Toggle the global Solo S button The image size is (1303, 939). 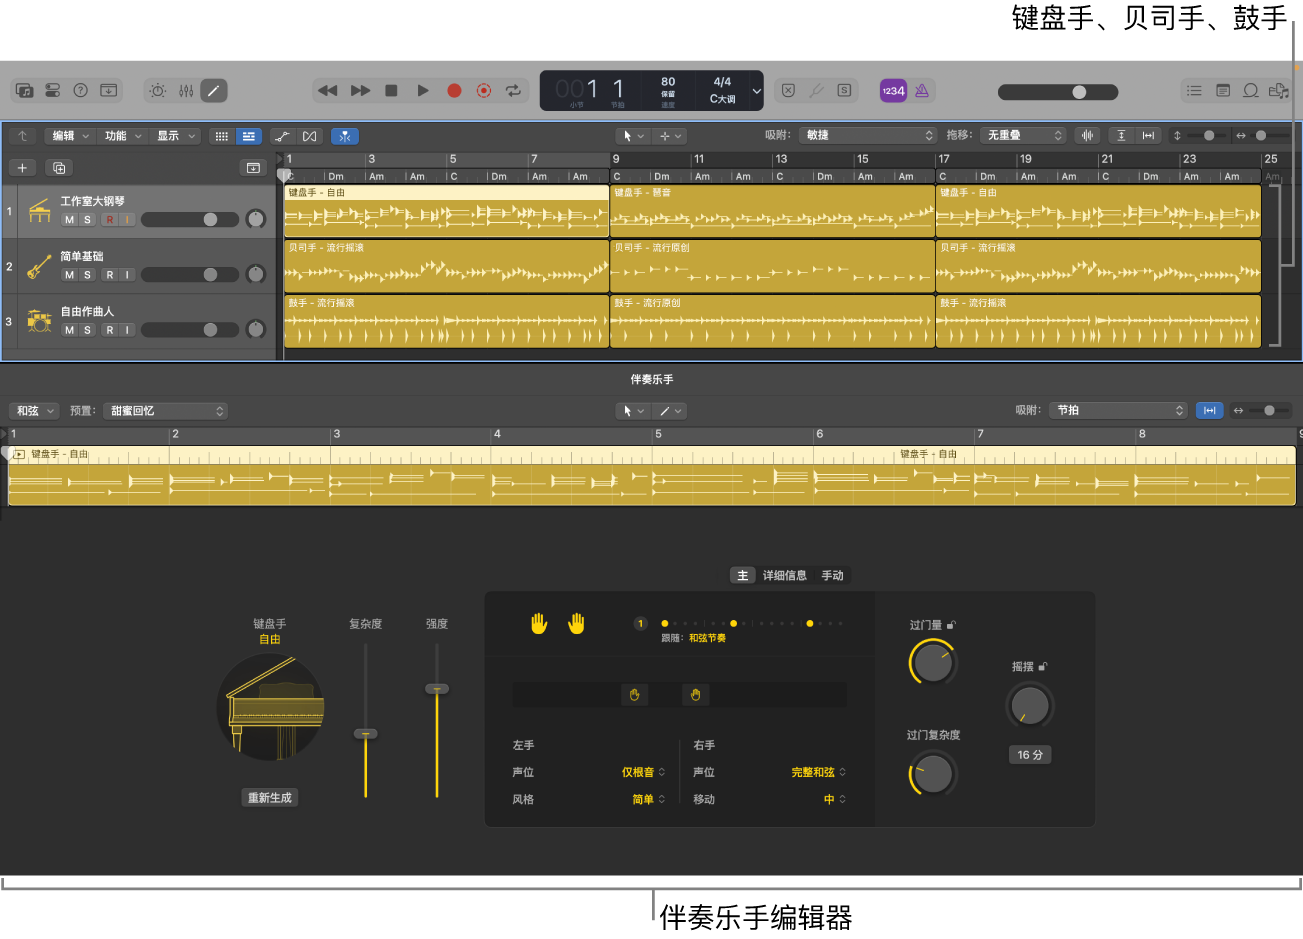point(845,91)
